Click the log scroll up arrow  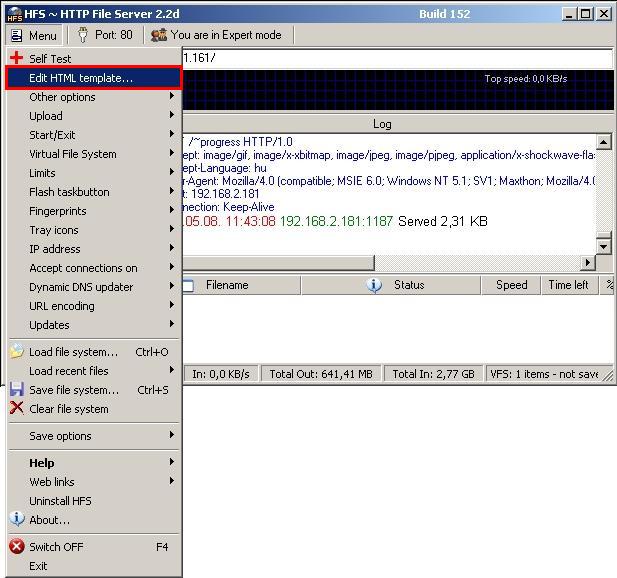[603, 142]
